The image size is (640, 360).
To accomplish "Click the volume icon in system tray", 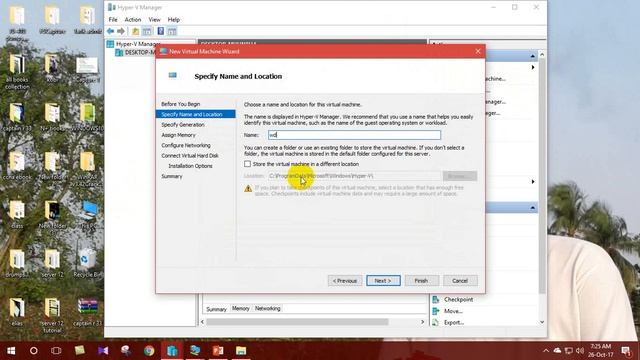I will 580,351.
